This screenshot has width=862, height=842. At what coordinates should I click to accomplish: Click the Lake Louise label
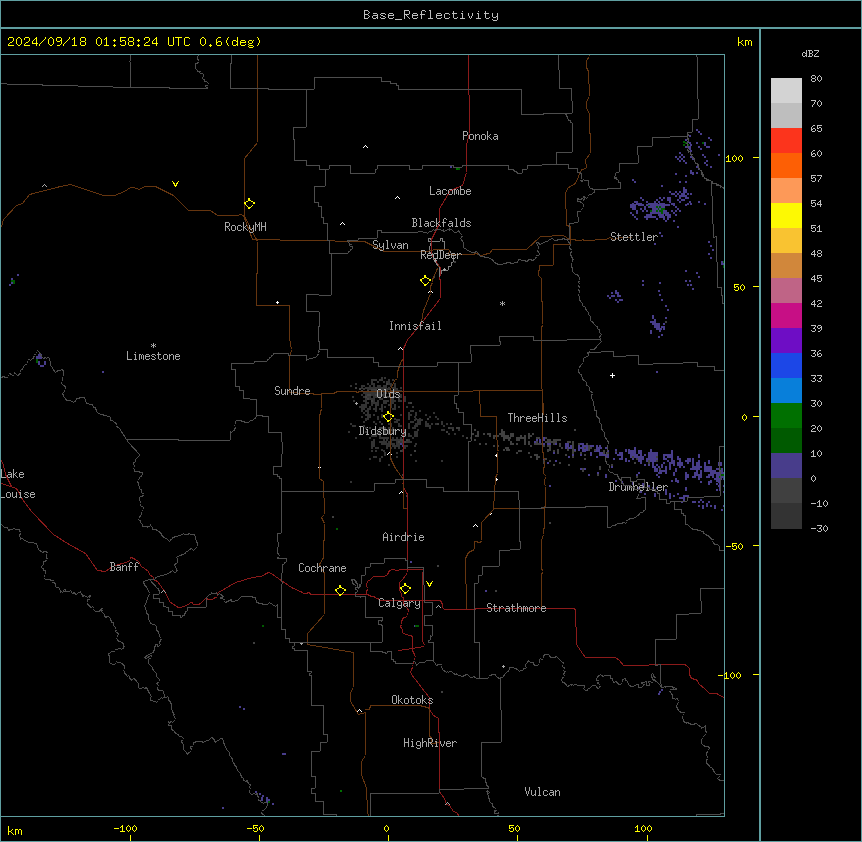(x=18, y=484)
